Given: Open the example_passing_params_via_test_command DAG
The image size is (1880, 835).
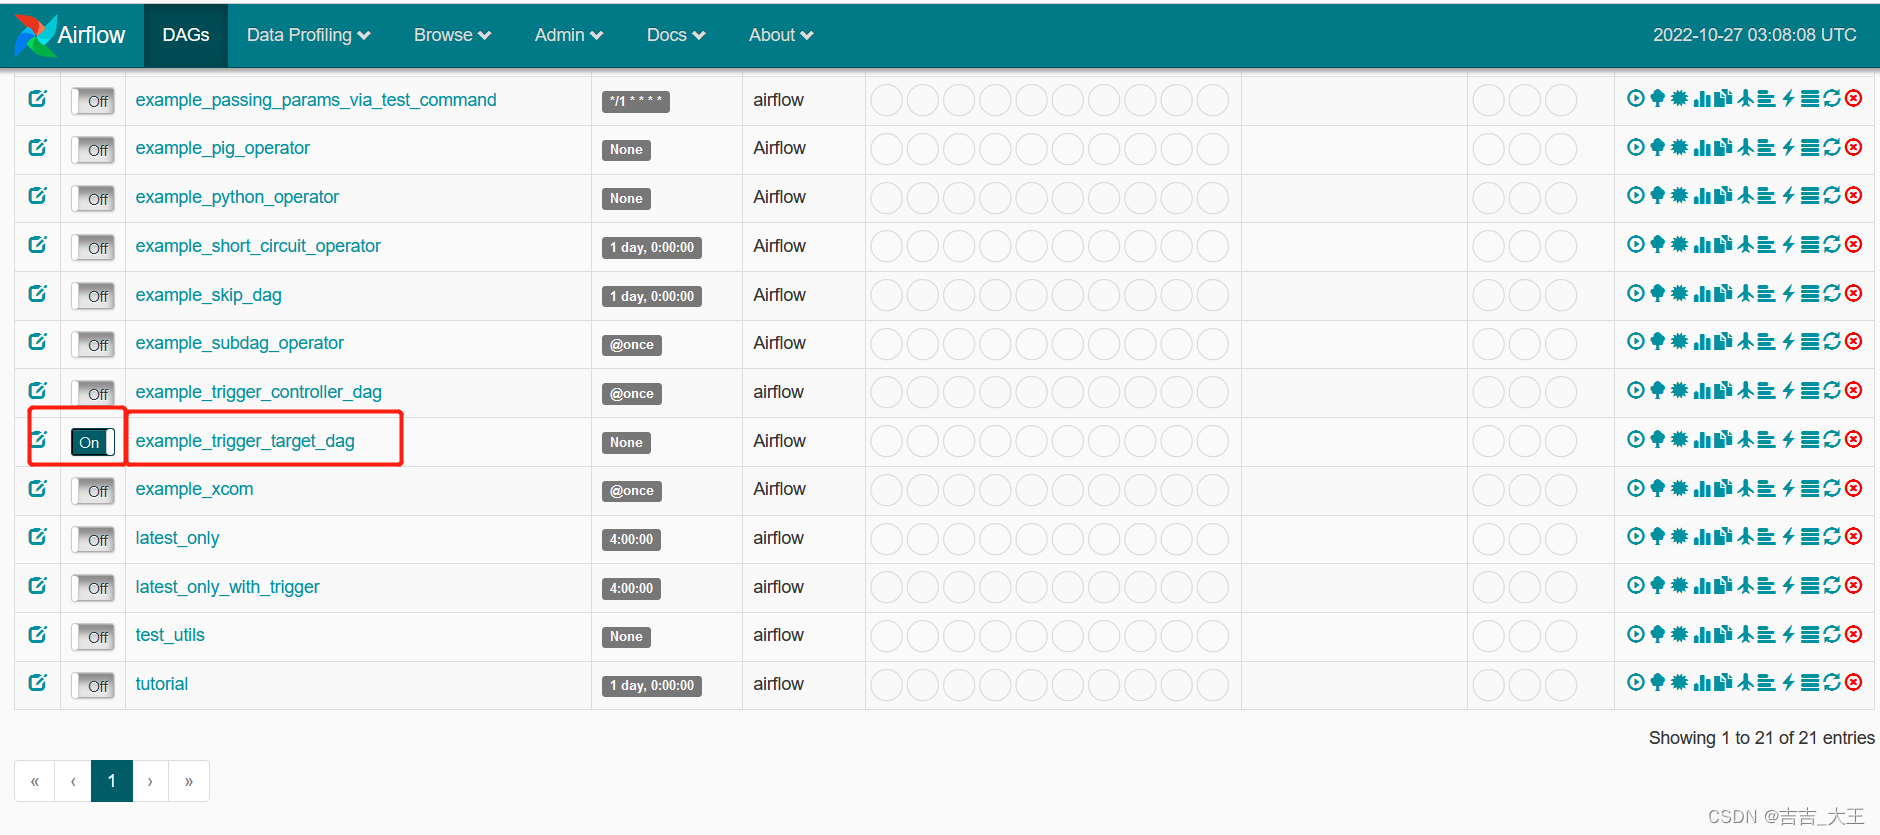Looking at the screenshot, I should click(316, 100).
